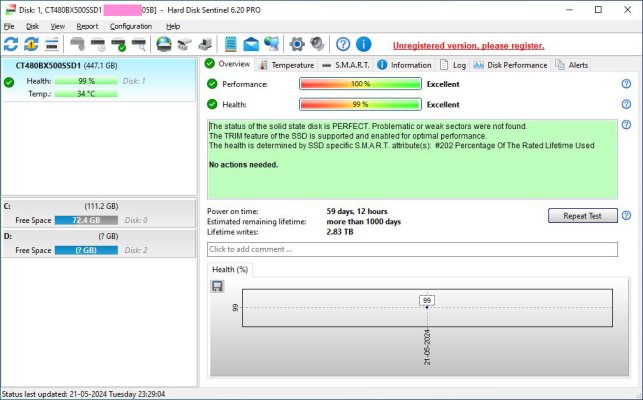This screenshot has height=400, width=643.
Task: Click the grey disk drives toolbar icon
Action: (x=185, y=44)
